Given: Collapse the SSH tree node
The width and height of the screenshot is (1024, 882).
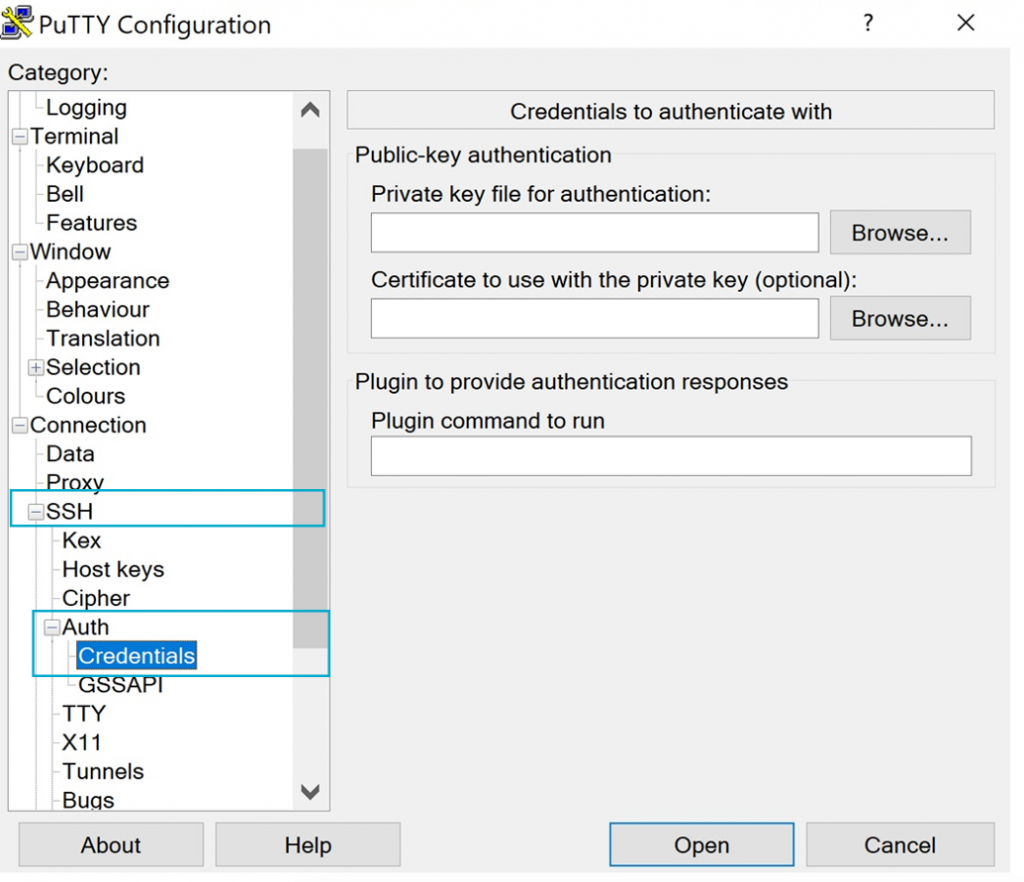Looking at the screenshot, I should coord(36,512).
